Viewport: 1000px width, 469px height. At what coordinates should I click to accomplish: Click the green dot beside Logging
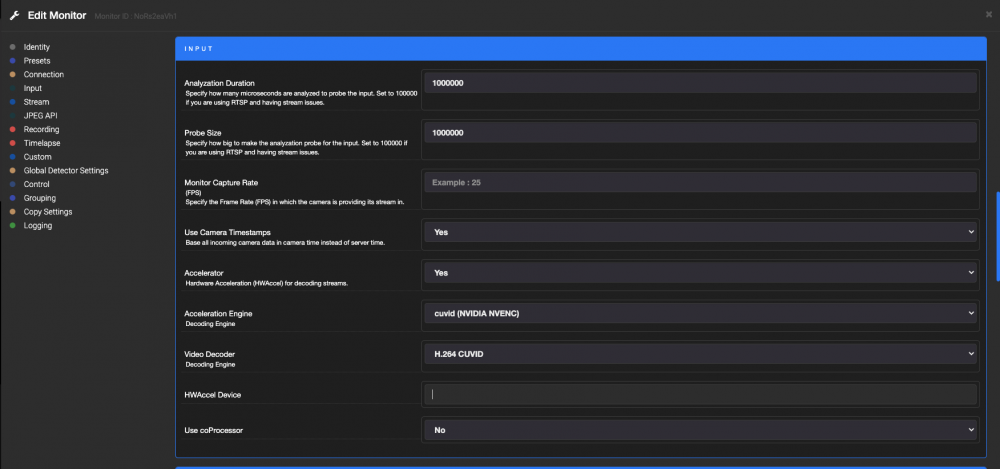pyautogui.click(x=13, y=226)
